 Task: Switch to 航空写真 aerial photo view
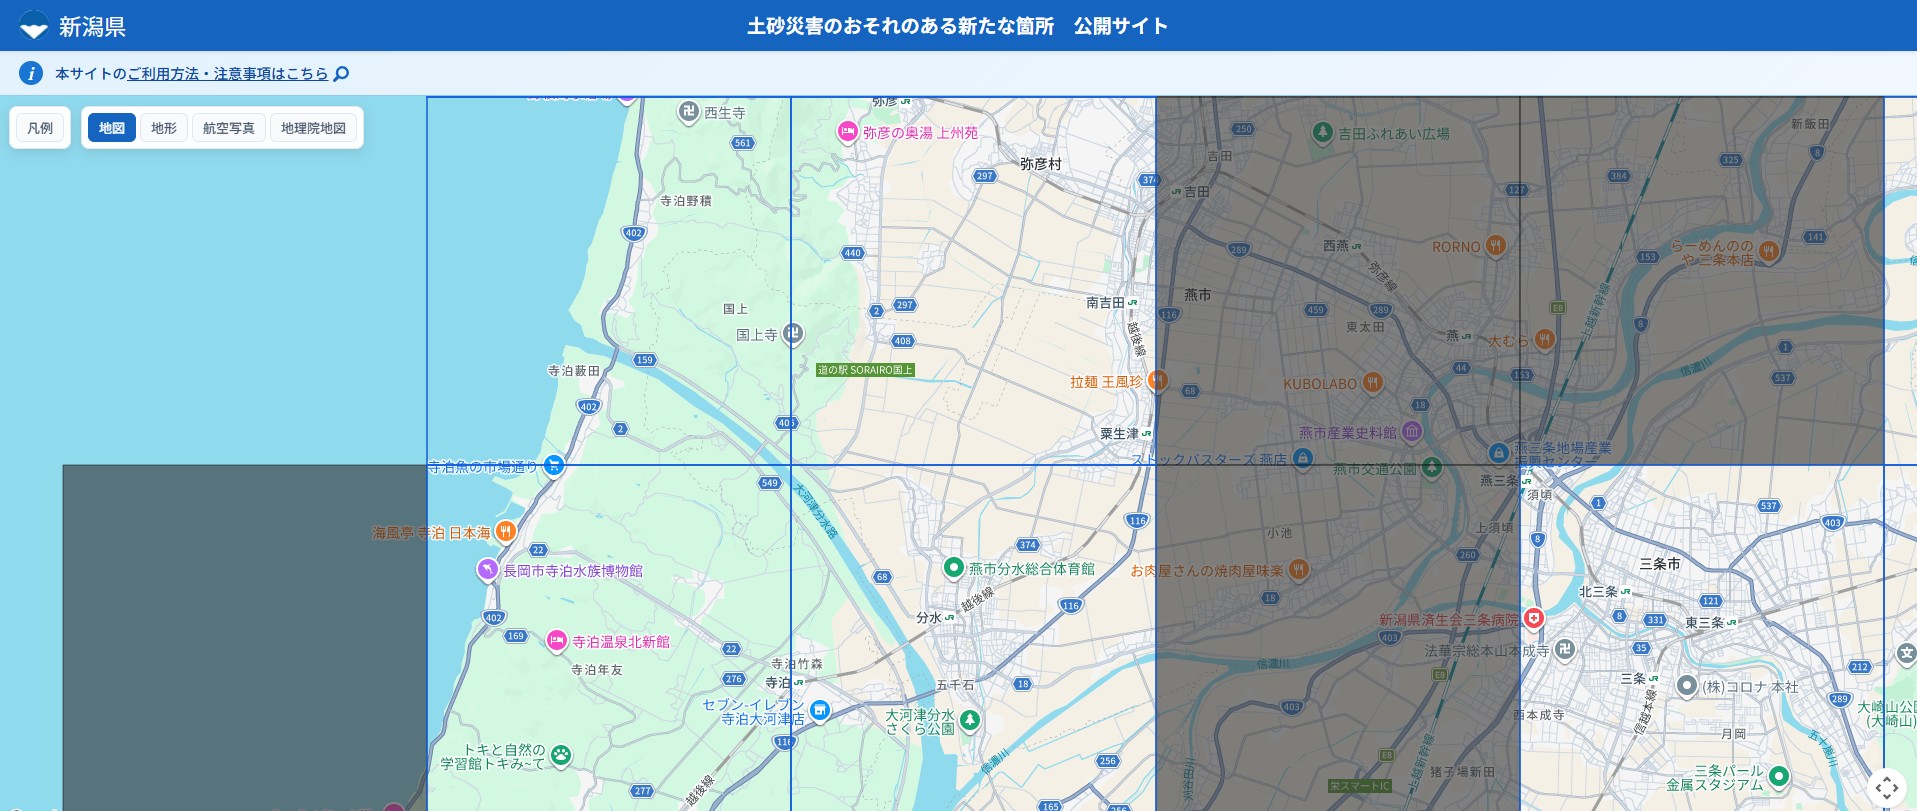(x=229, y=128)
